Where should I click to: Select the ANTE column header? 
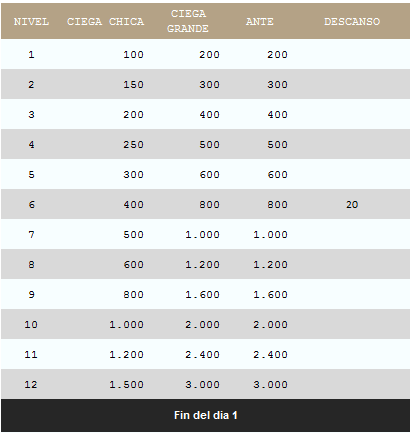click(259, 22)
